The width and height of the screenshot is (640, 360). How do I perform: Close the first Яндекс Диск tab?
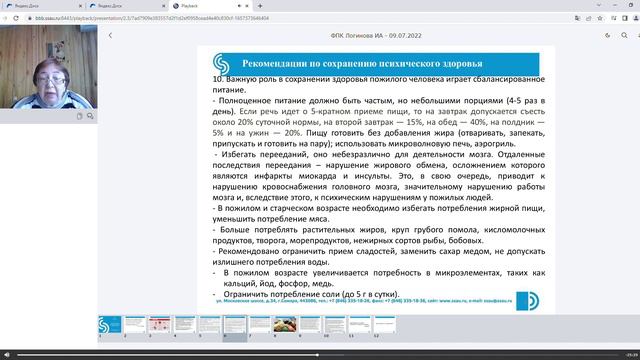80,6
